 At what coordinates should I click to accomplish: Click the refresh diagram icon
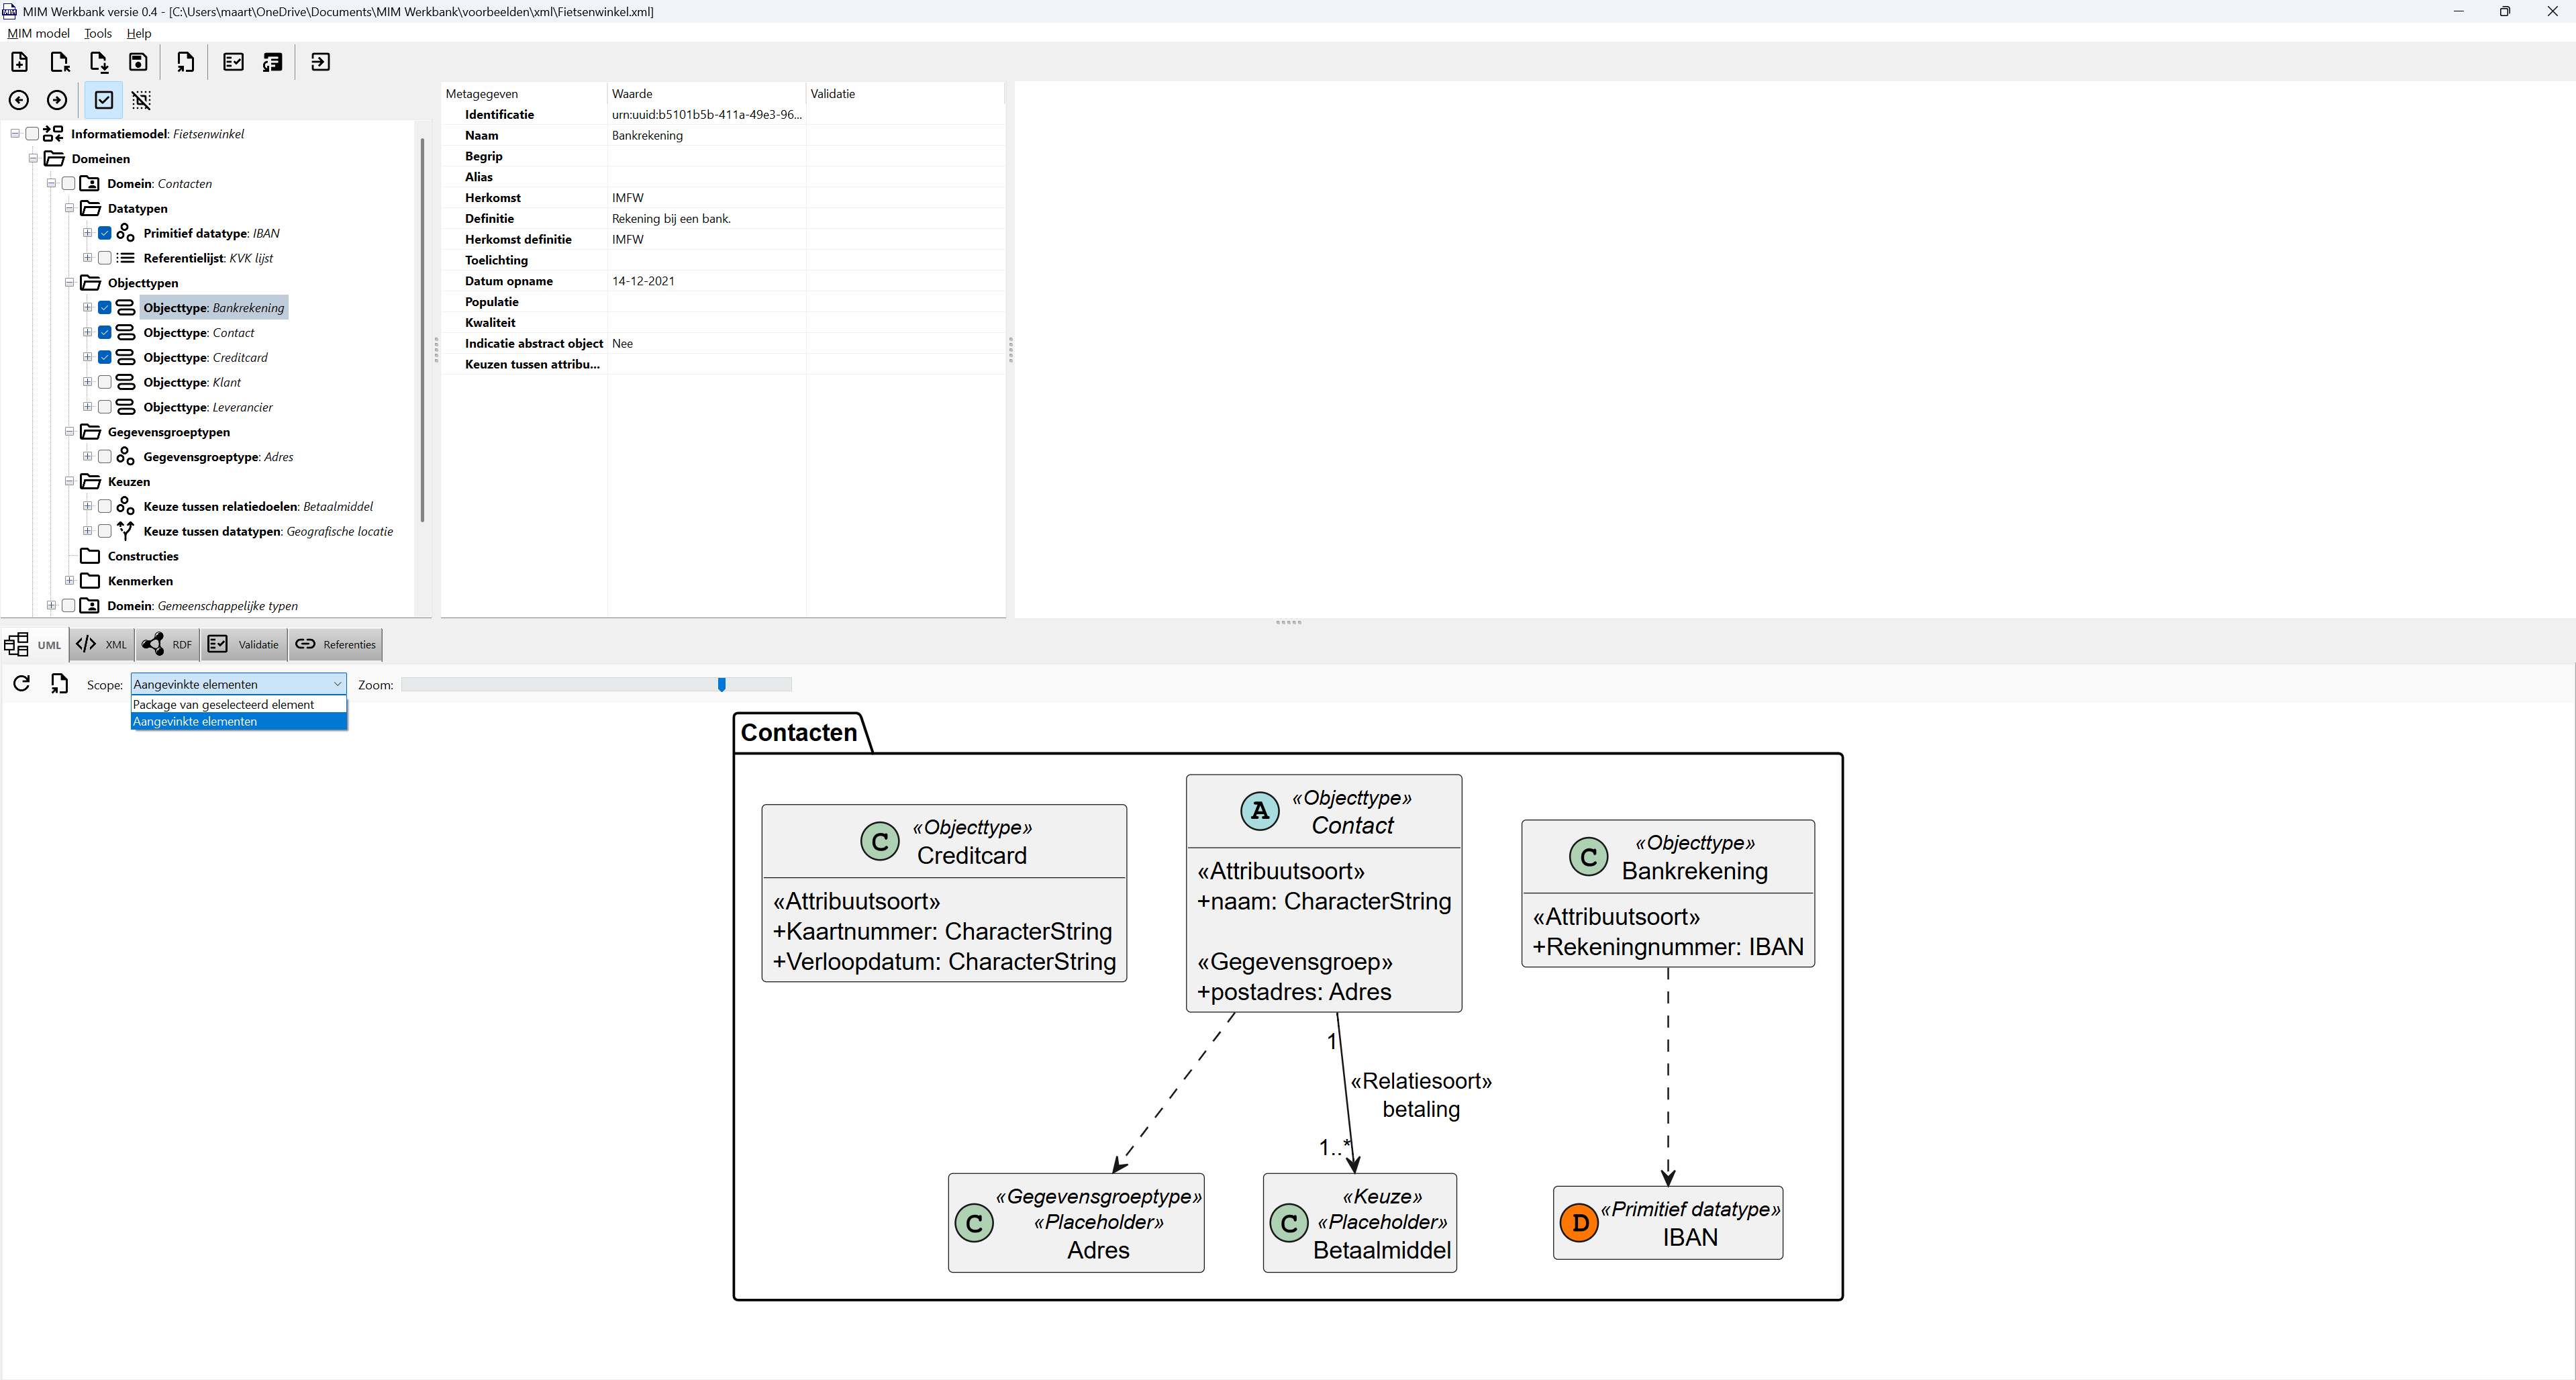(x=21, y=683)
